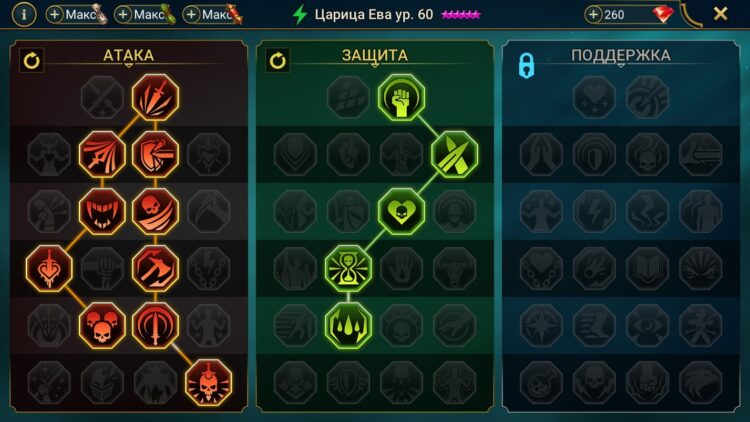Viewport: 750px width, 422px height.
Task: Open the АТАКА tree header
Action: [x=129, y=56]
